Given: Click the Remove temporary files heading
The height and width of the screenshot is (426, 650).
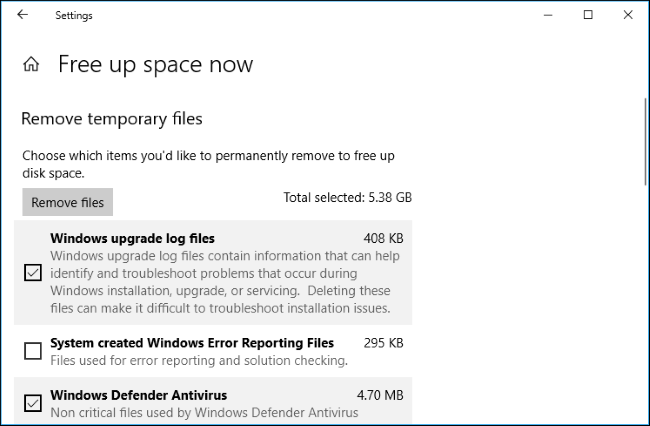Looking at the screenshot, I should click(x=112, y=119).
